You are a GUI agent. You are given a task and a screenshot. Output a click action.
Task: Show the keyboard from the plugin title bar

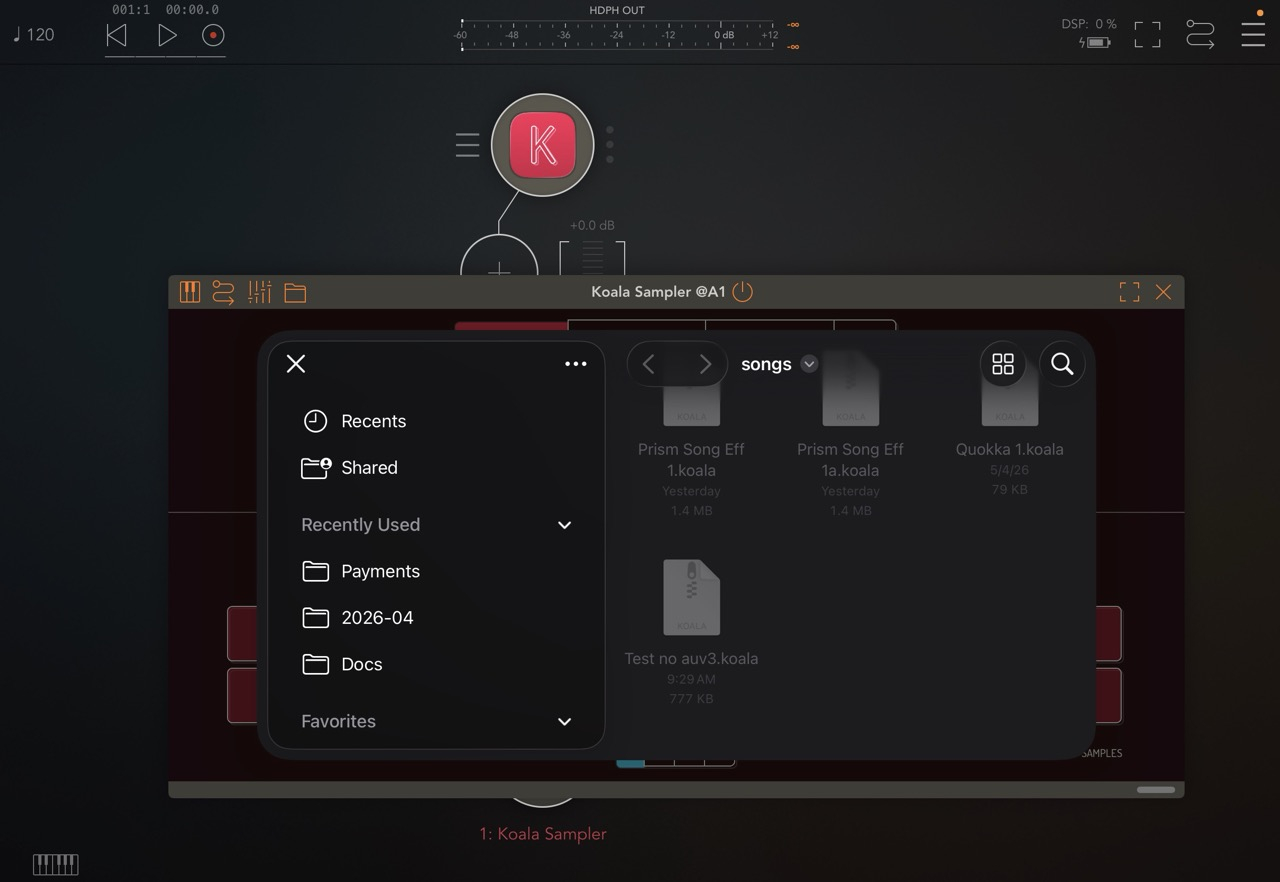pyautogui.click(x=190, y=292)
